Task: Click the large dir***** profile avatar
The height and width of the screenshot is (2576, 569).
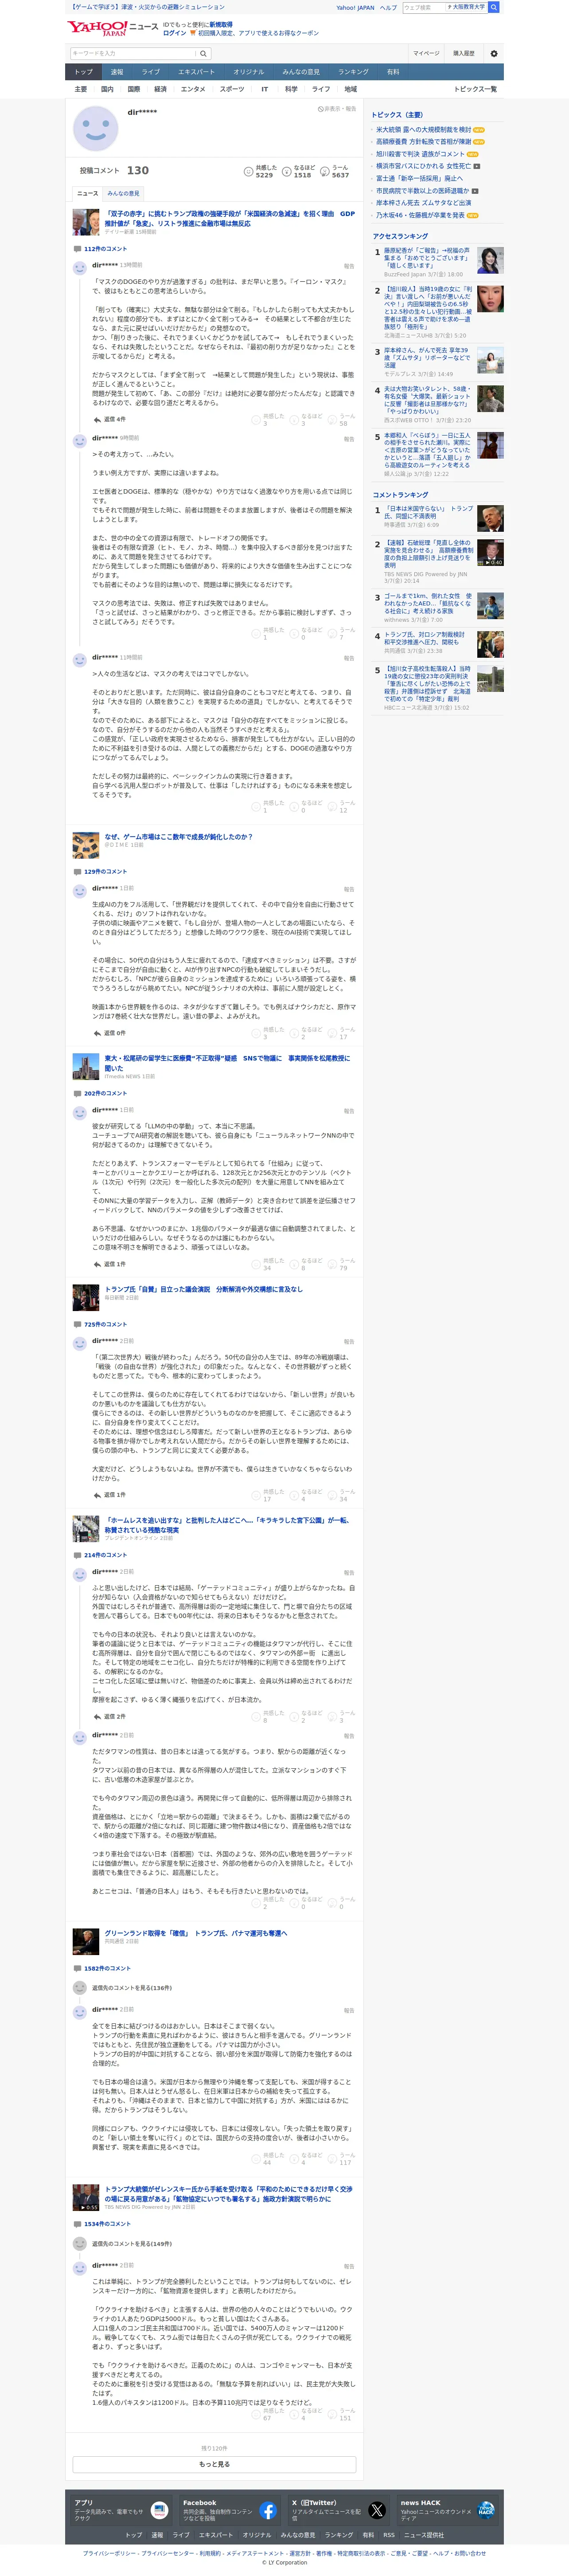Action: point(96,128)
